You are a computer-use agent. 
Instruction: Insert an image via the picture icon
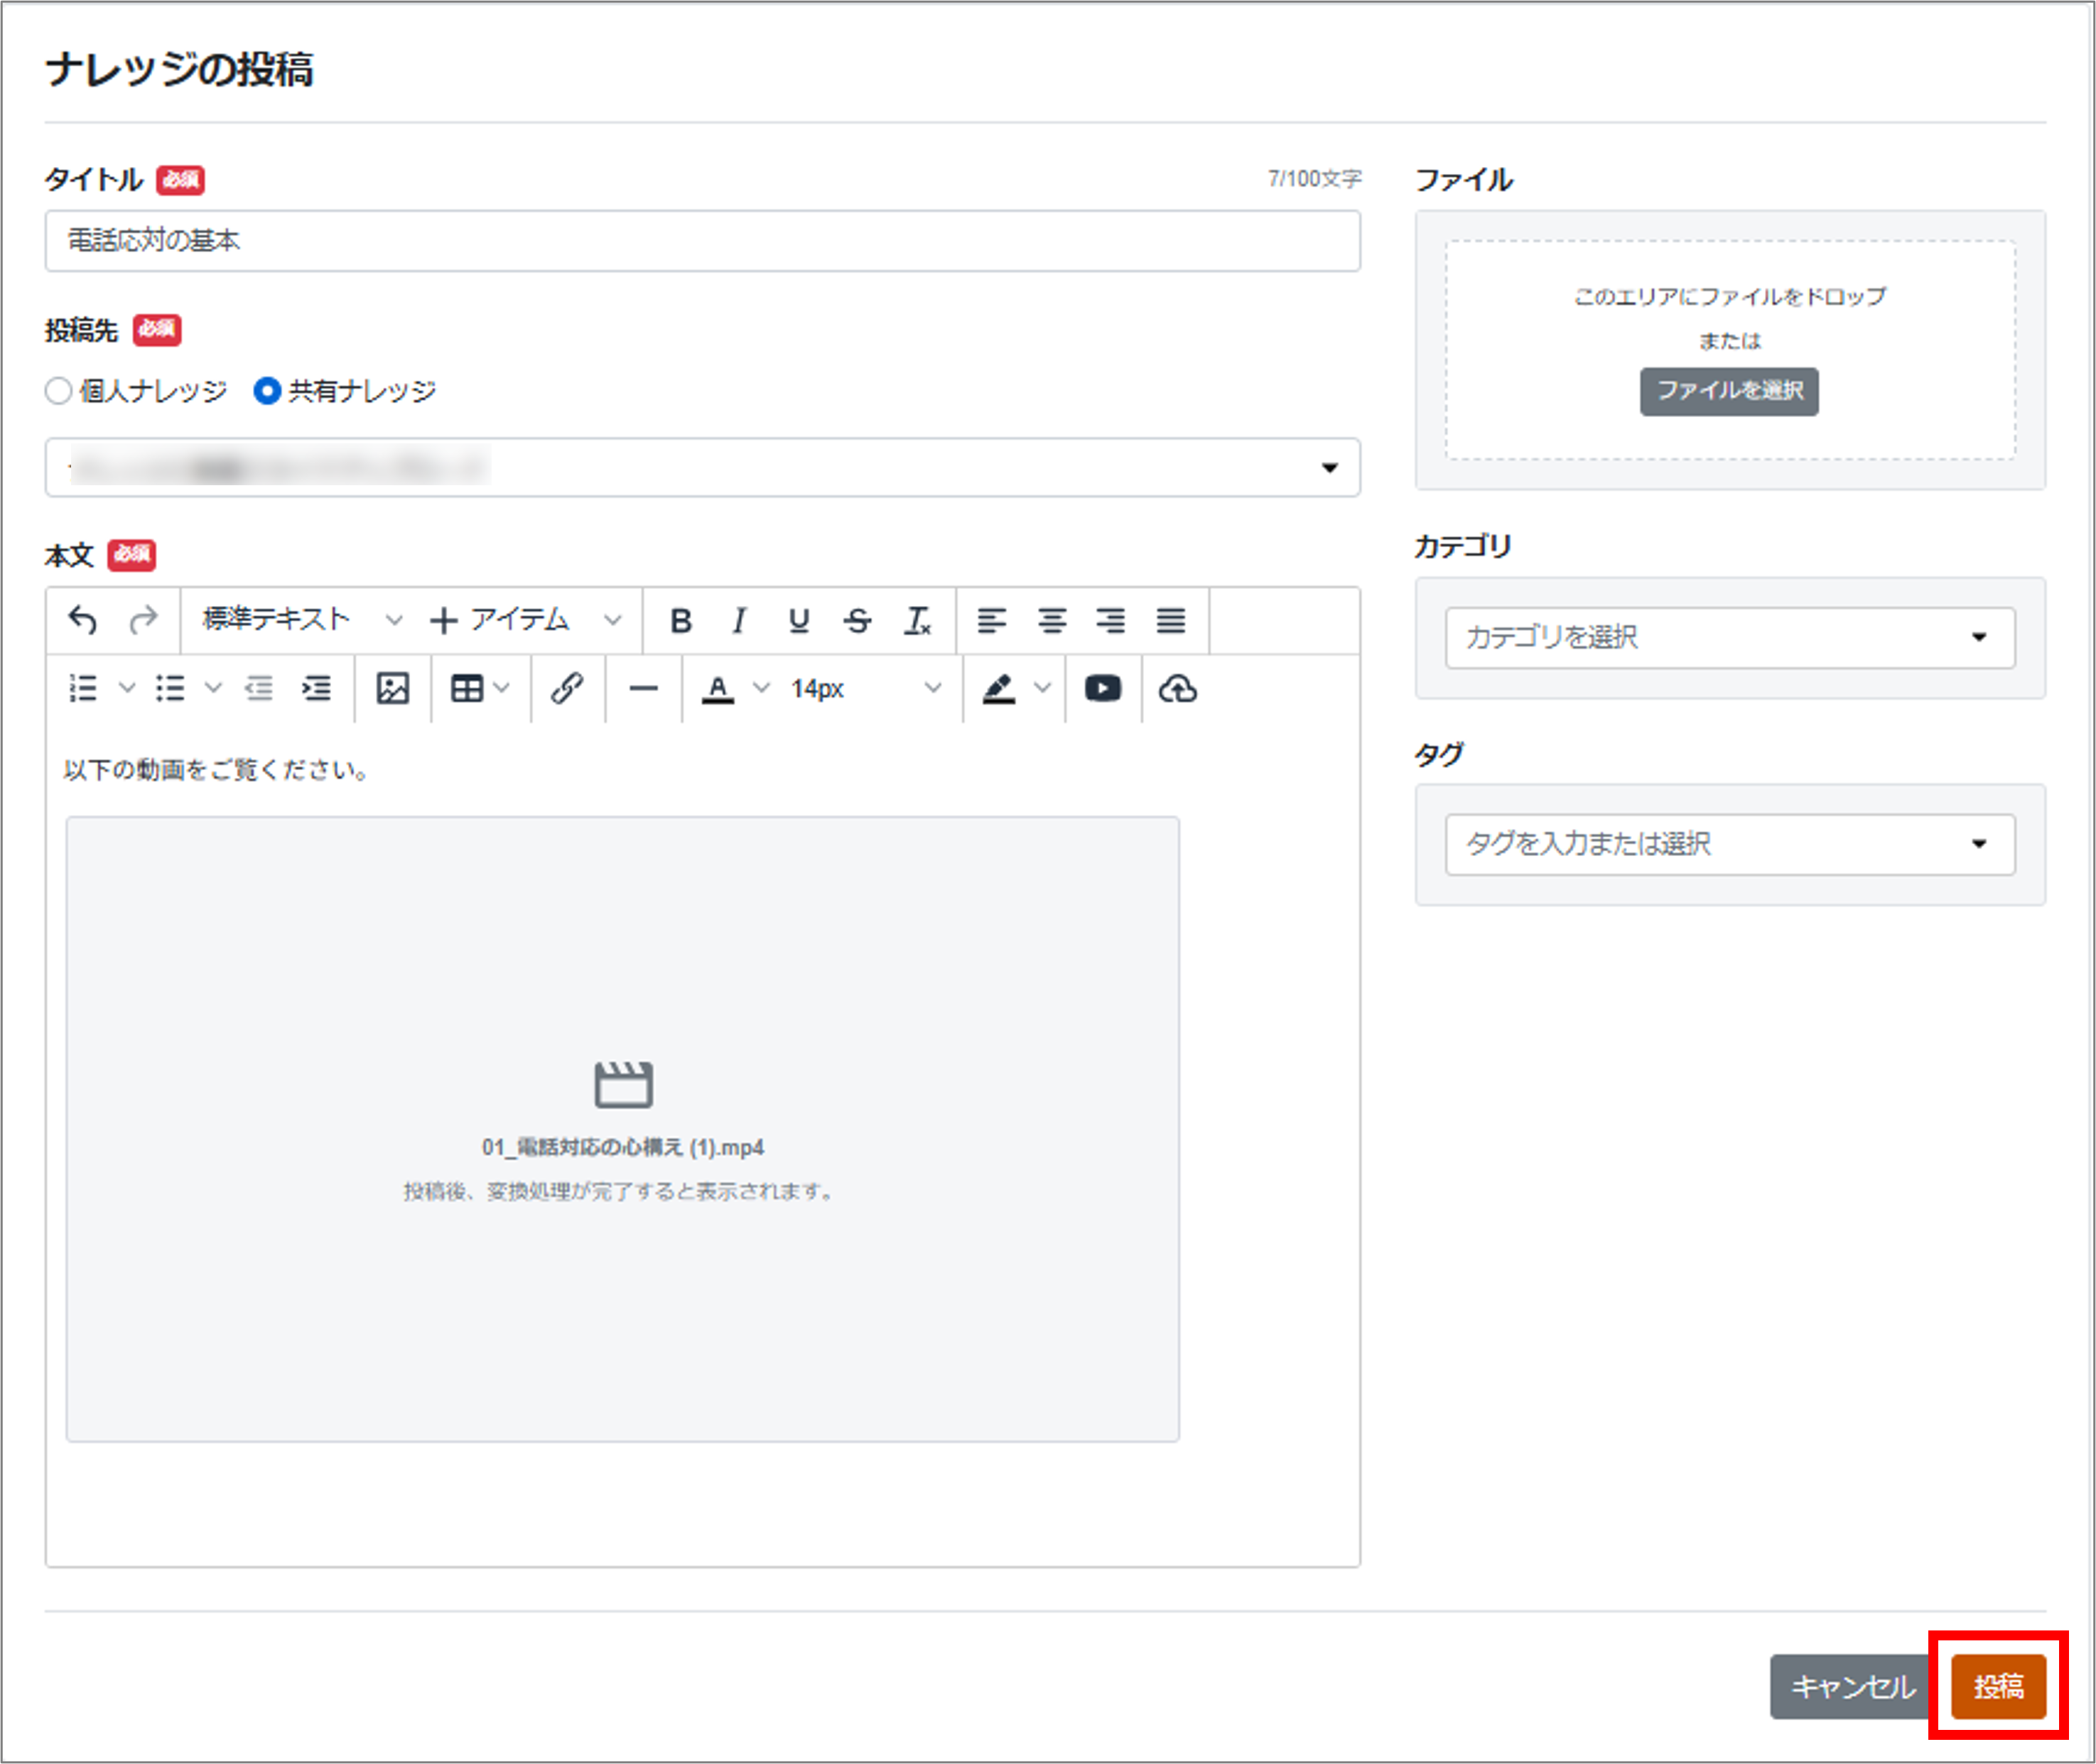pyautogui.click(x=392, y=689)
